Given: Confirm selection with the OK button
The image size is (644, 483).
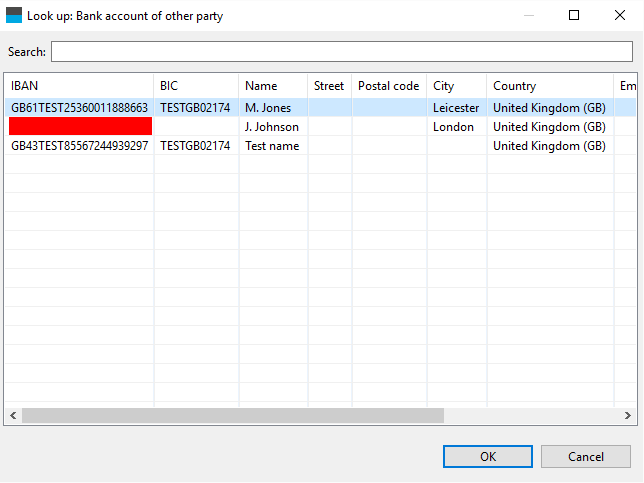Looking at the screenshot, I should (x=487, y=457).
